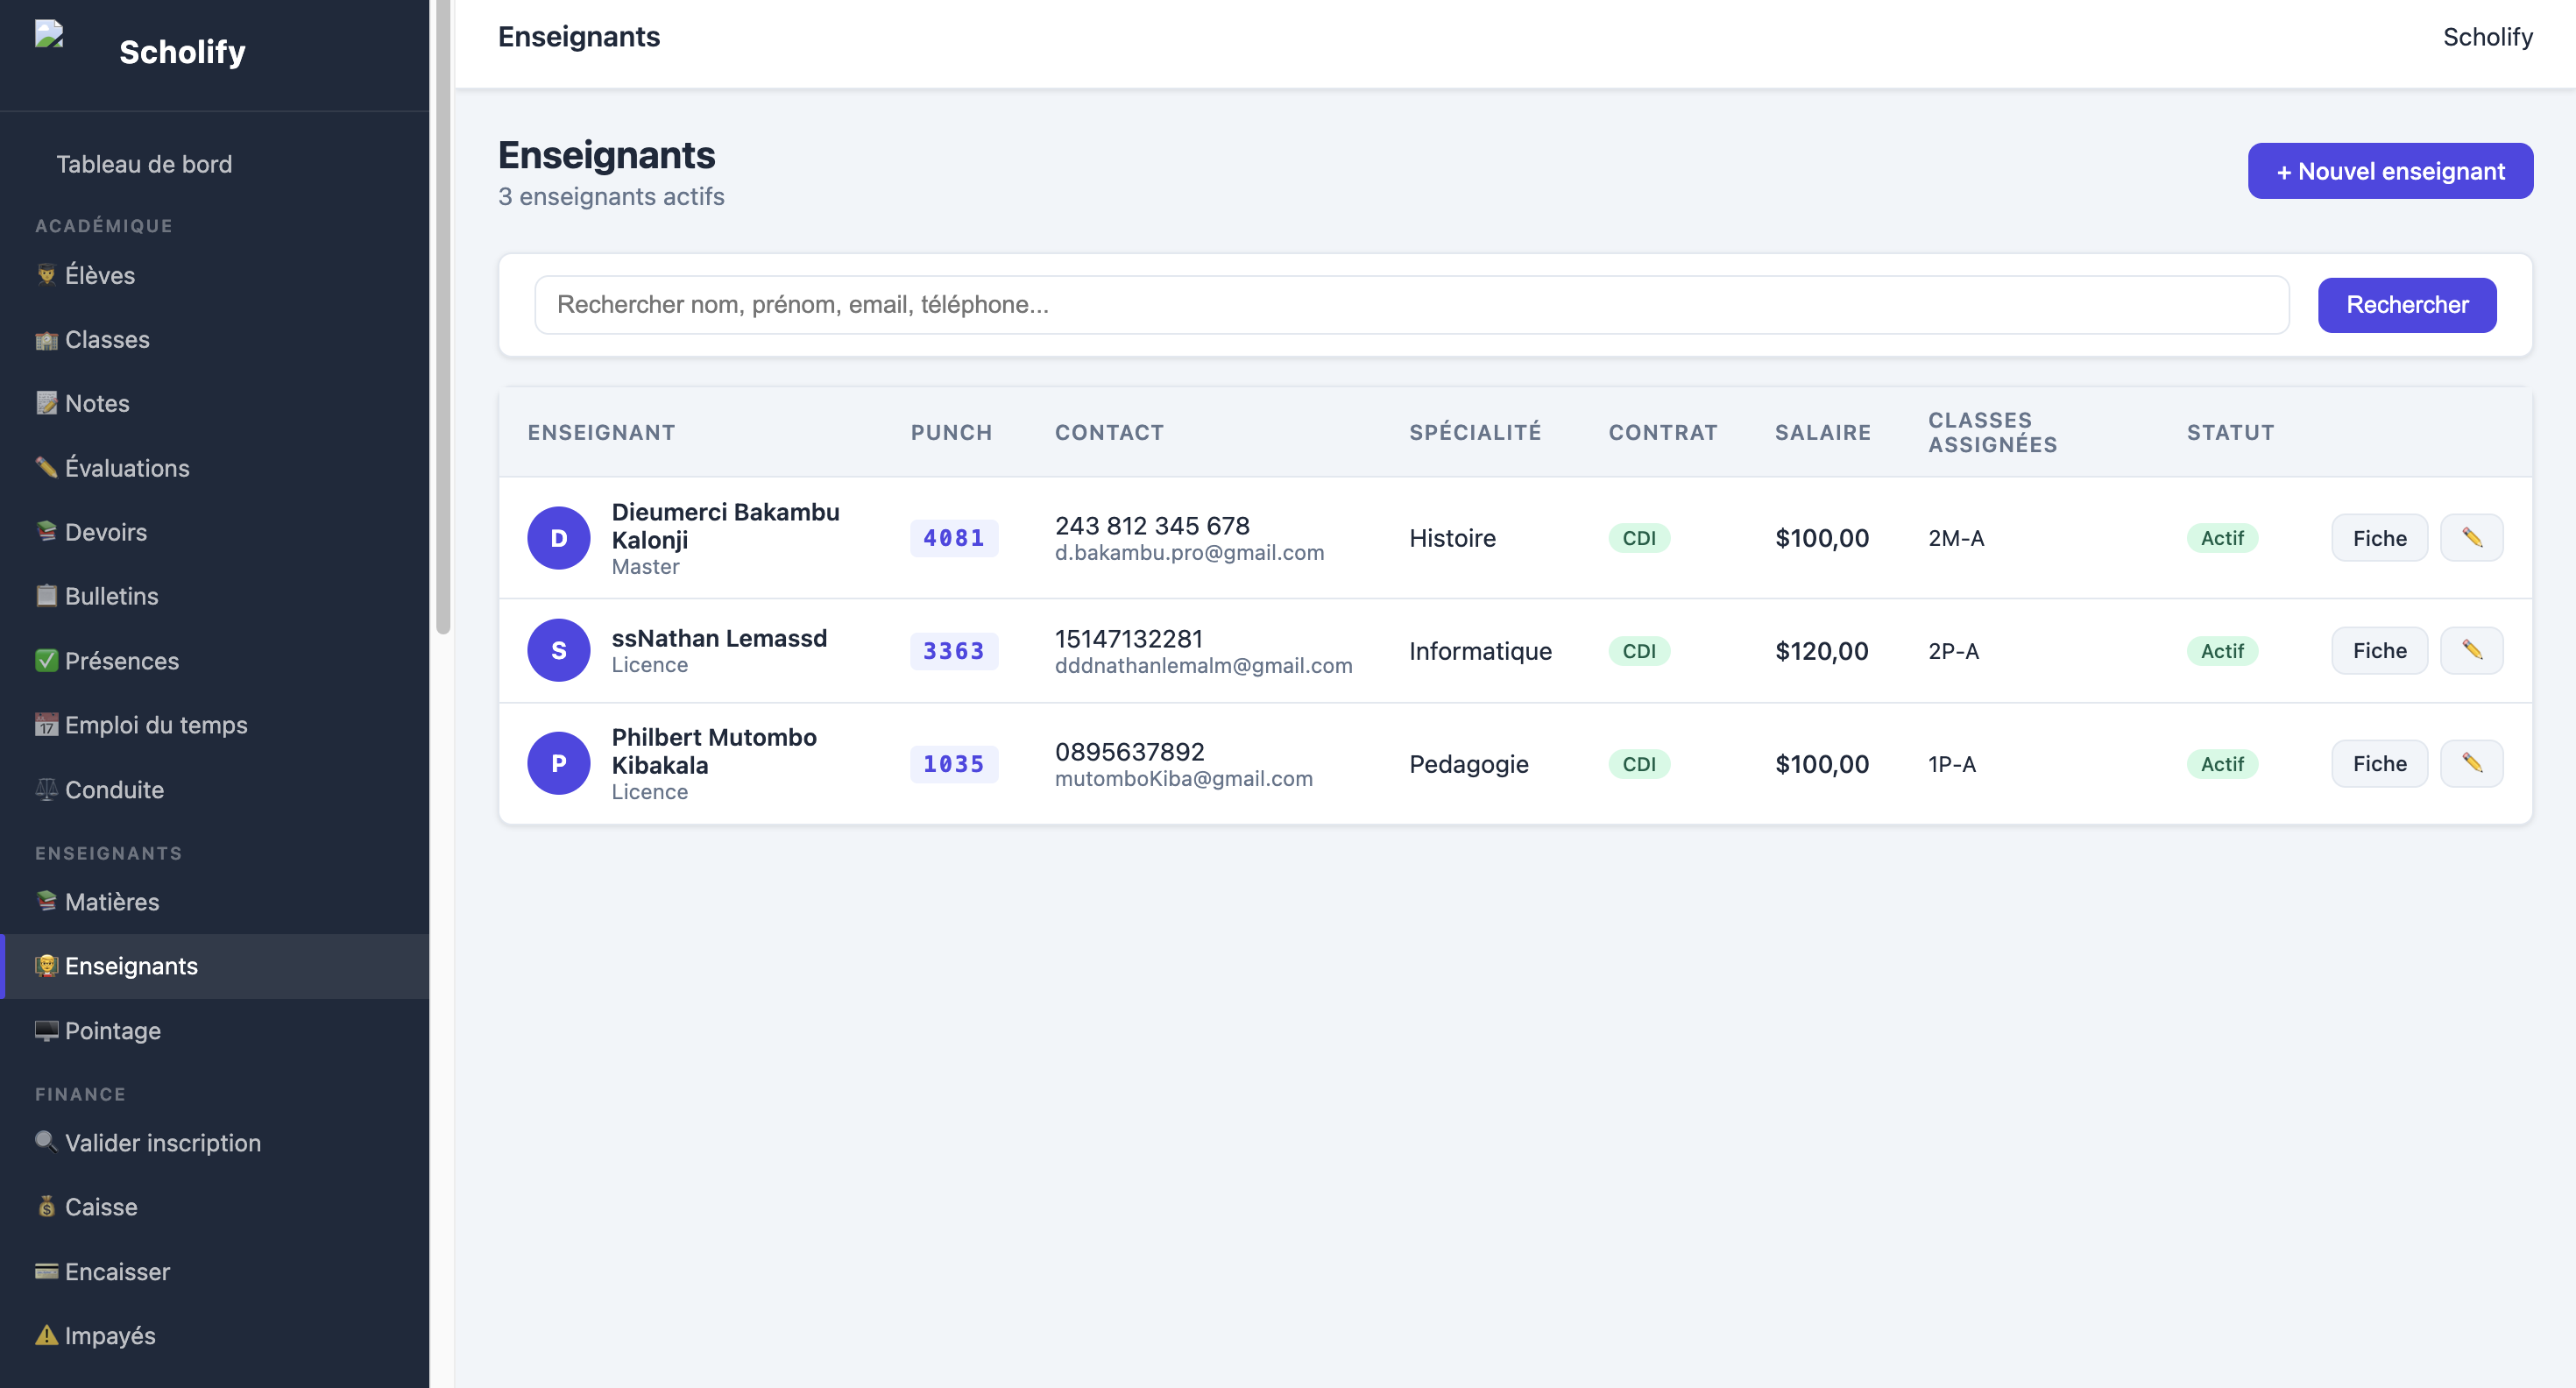Screen dimensions: 2576x1388
Task: Focus the teacher search input field
Action: click(x=1411, y=305)
